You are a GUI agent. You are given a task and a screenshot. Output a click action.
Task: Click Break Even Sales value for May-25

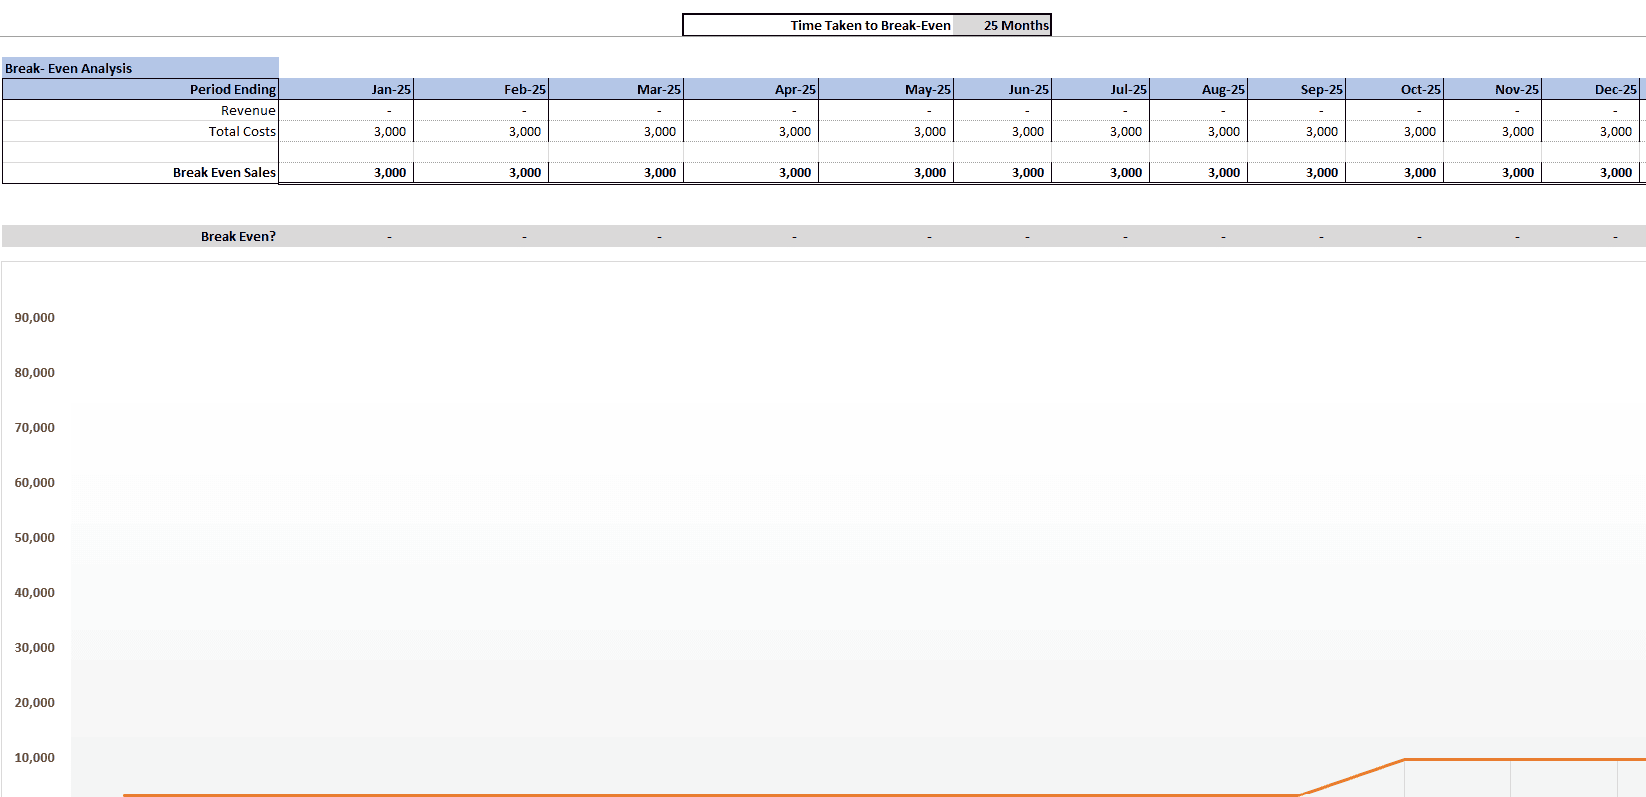[x=886, y=172]
